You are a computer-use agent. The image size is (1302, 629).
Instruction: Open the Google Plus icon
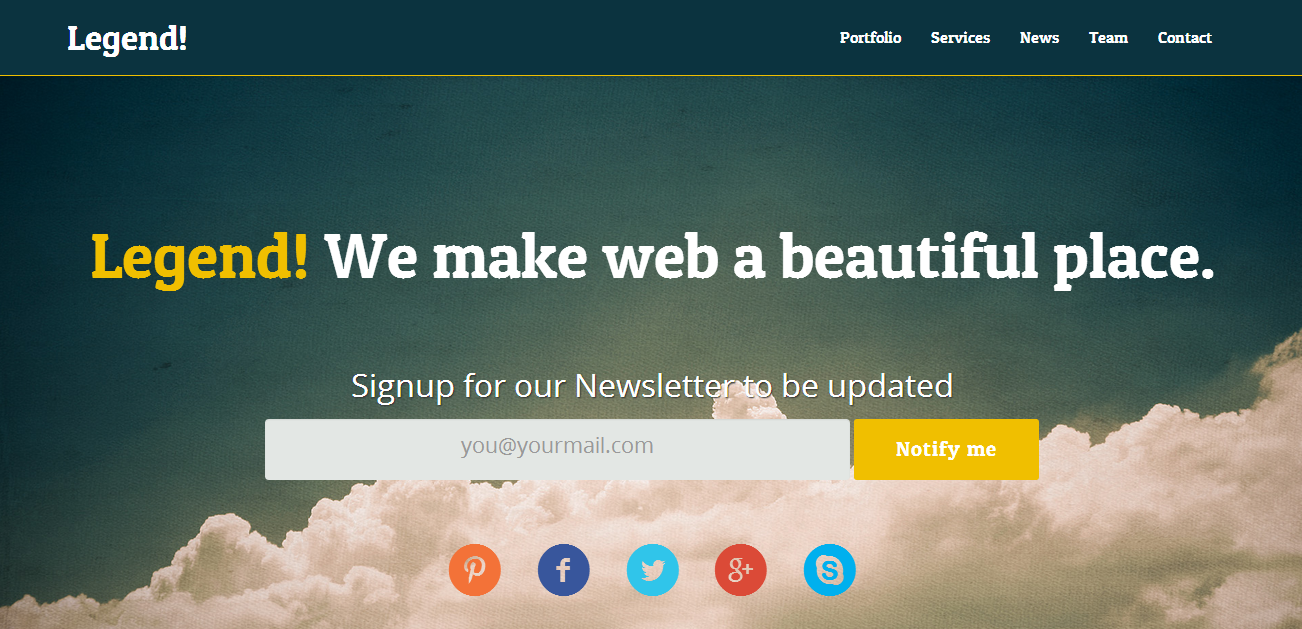(741, 571)
